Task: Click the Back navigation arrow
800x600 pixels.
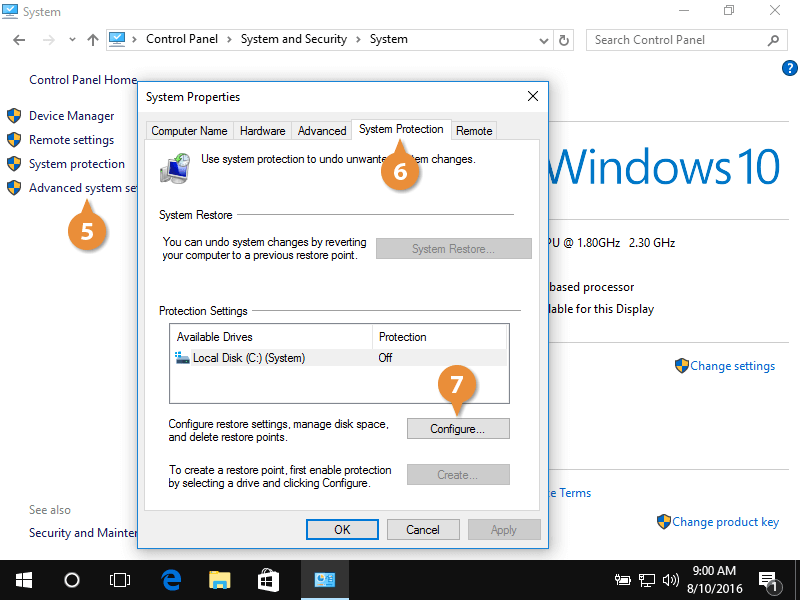Action: click(x=20, y=39)
